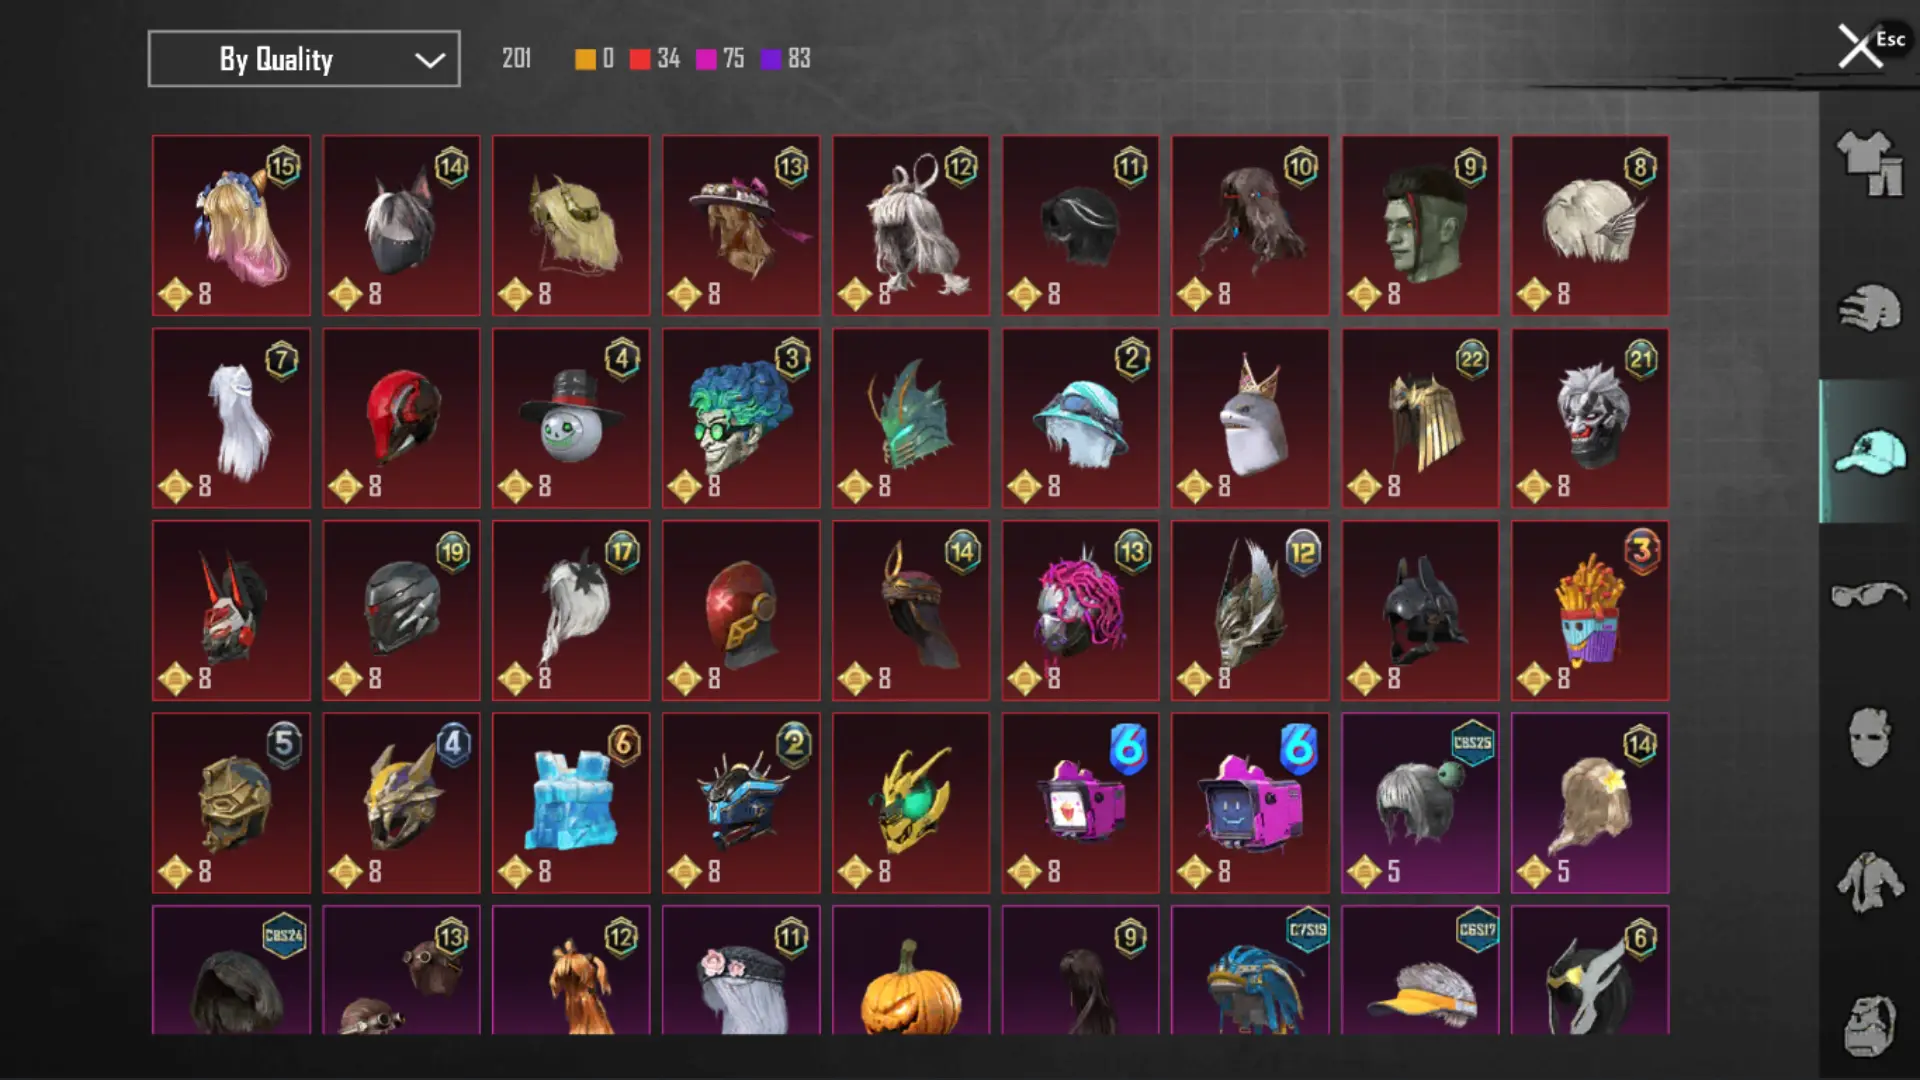Screen dimensions: 1920x1080
Task: Open the ogre head category icon
Action: (1869, 1026)
